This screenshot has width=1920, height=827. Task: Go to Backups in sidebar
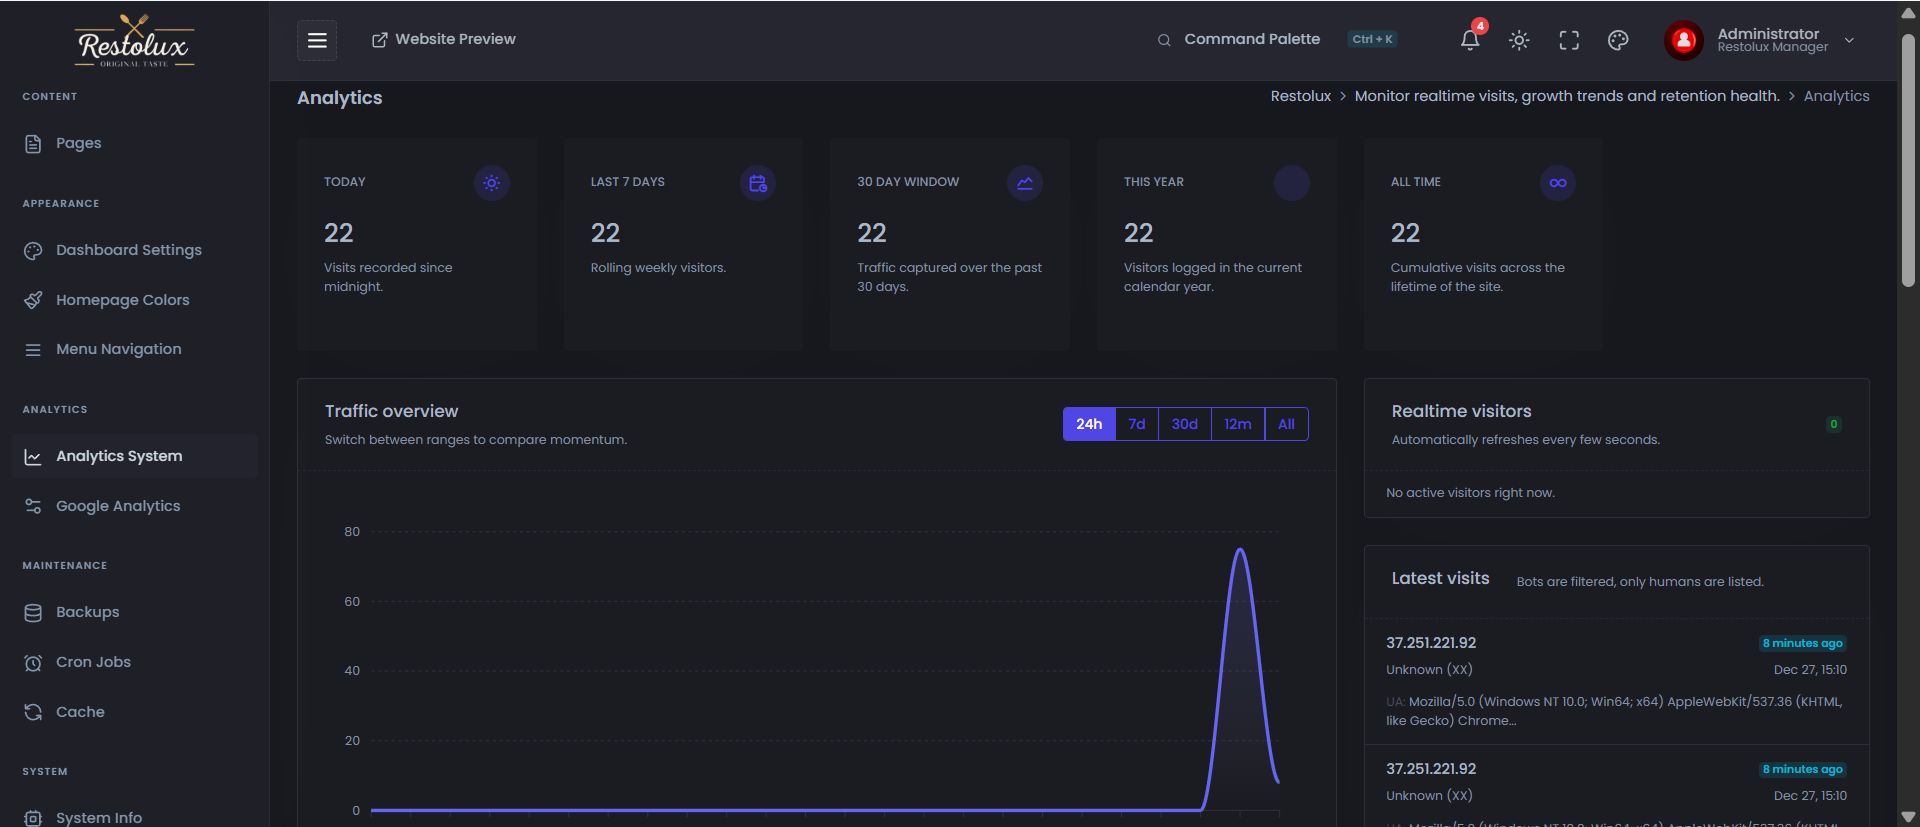point(87,612)
